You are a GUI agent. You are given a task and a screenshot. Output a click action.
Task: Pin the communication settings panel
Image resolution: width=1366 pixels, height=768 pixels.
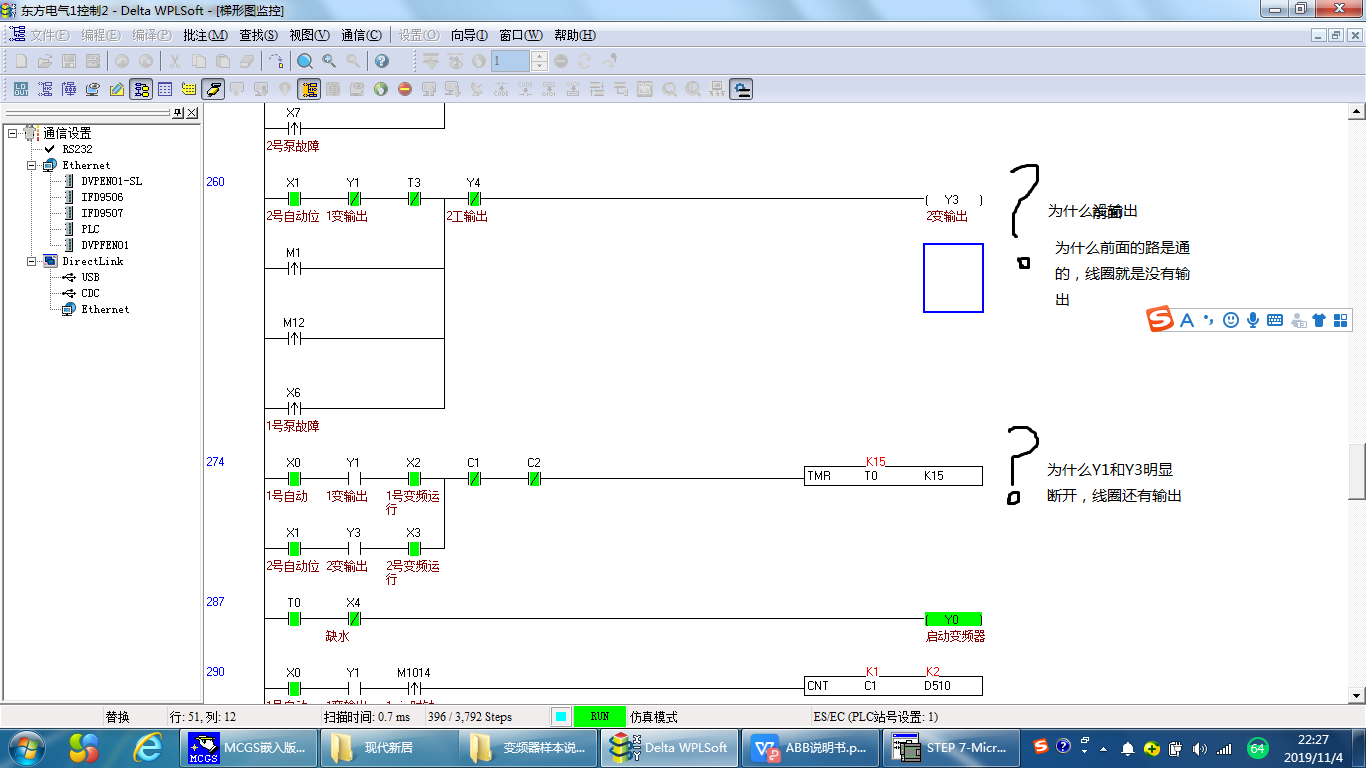[178, 113]
